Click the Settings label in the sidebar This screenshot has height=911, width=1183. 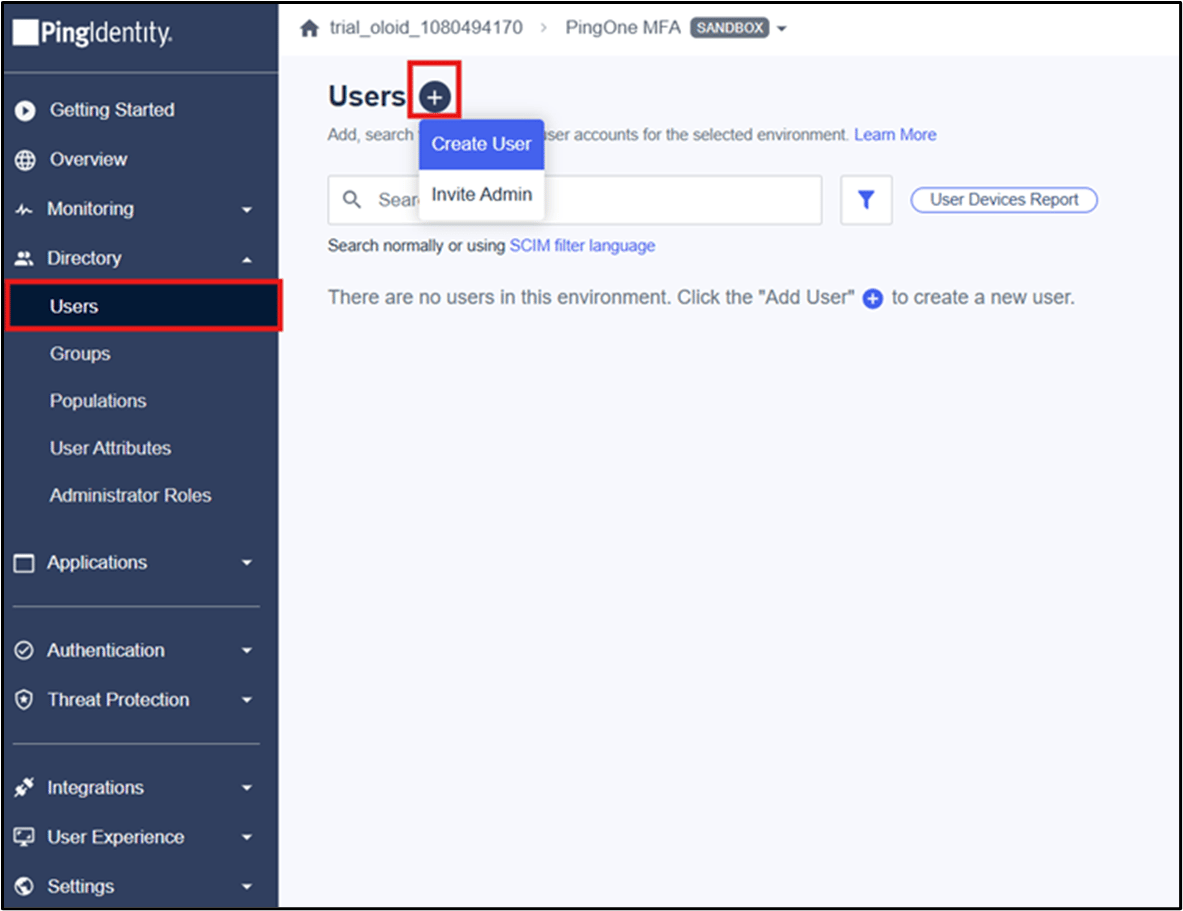pos(81,886)
